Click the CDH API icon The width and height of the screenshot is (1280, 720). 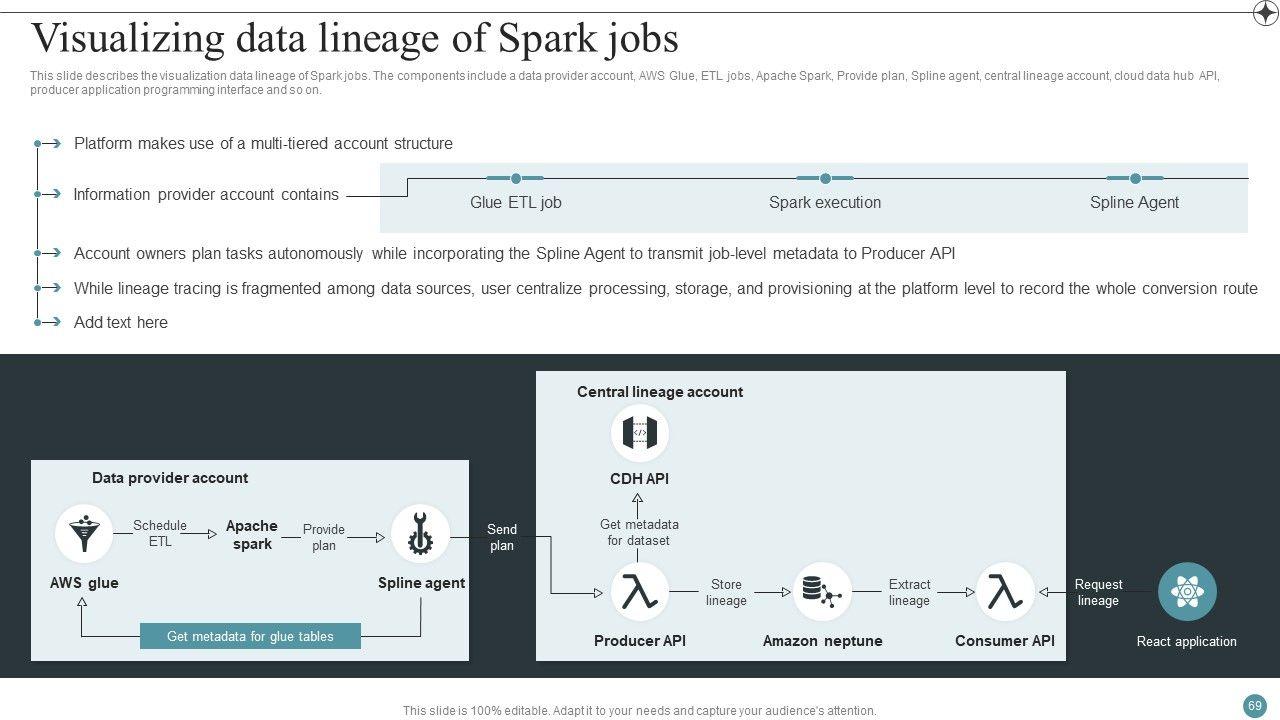click(x=639, y=434)
